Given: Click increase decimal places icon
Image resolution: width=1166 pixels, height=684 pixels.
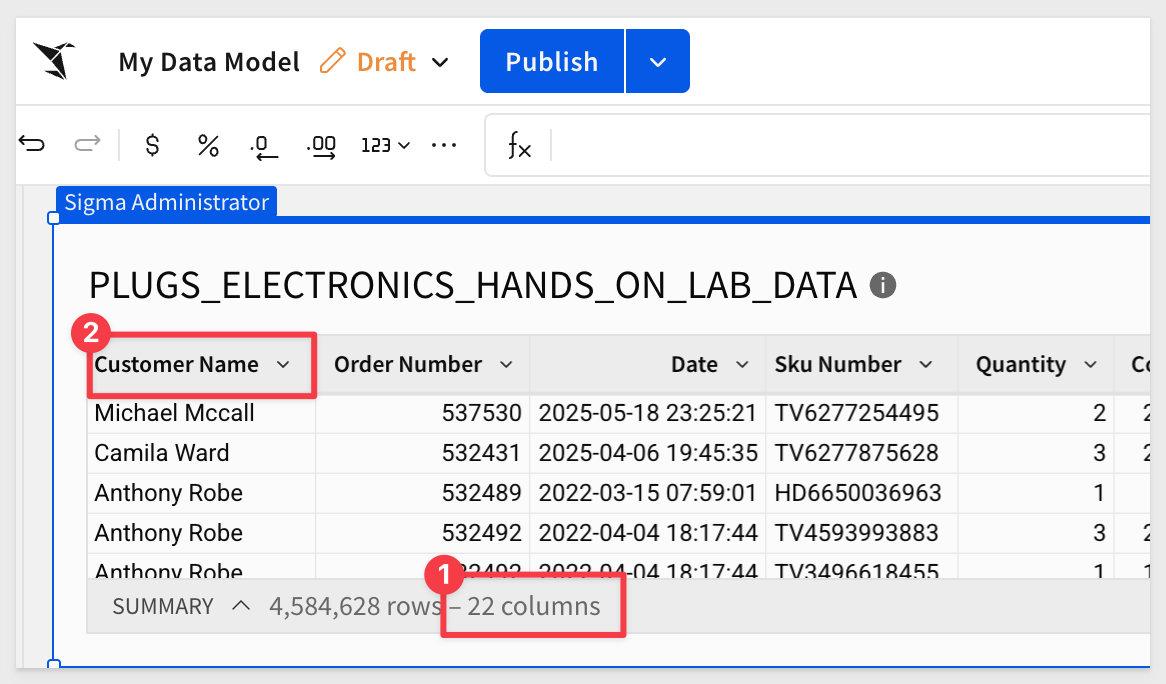Looking at the screenshot, I should (321, 146).
